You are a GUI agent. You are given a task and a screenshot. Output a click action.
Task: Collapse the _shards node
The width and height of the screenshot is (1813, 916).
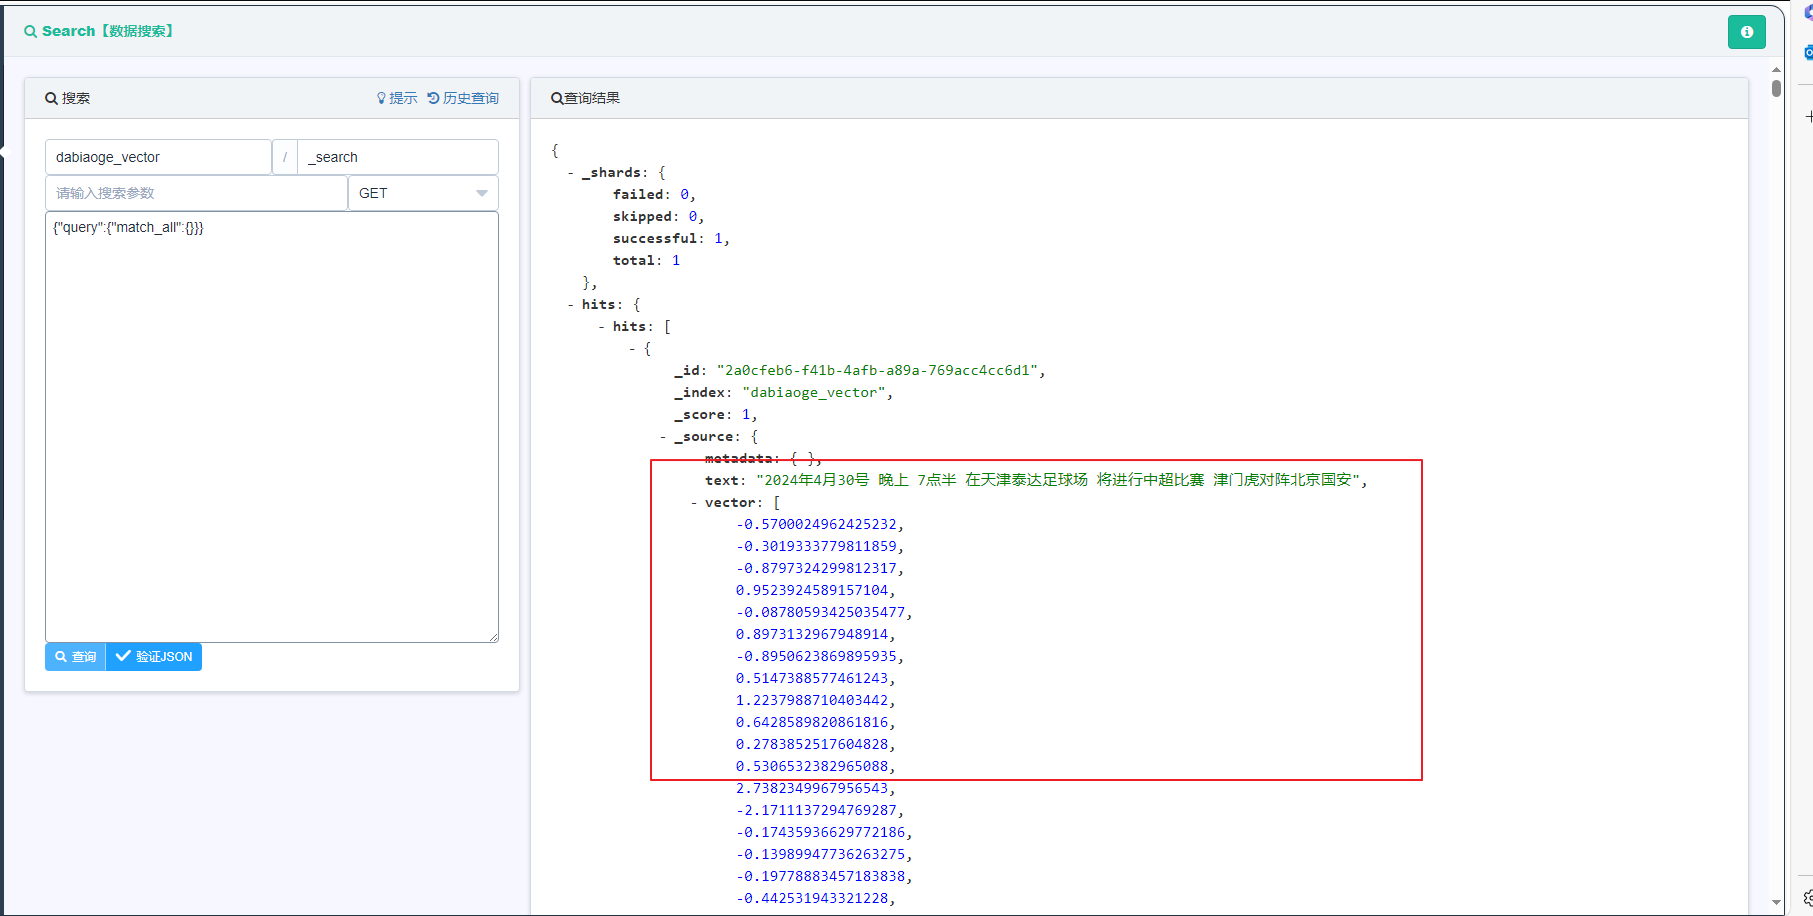[x=571, y=173]
